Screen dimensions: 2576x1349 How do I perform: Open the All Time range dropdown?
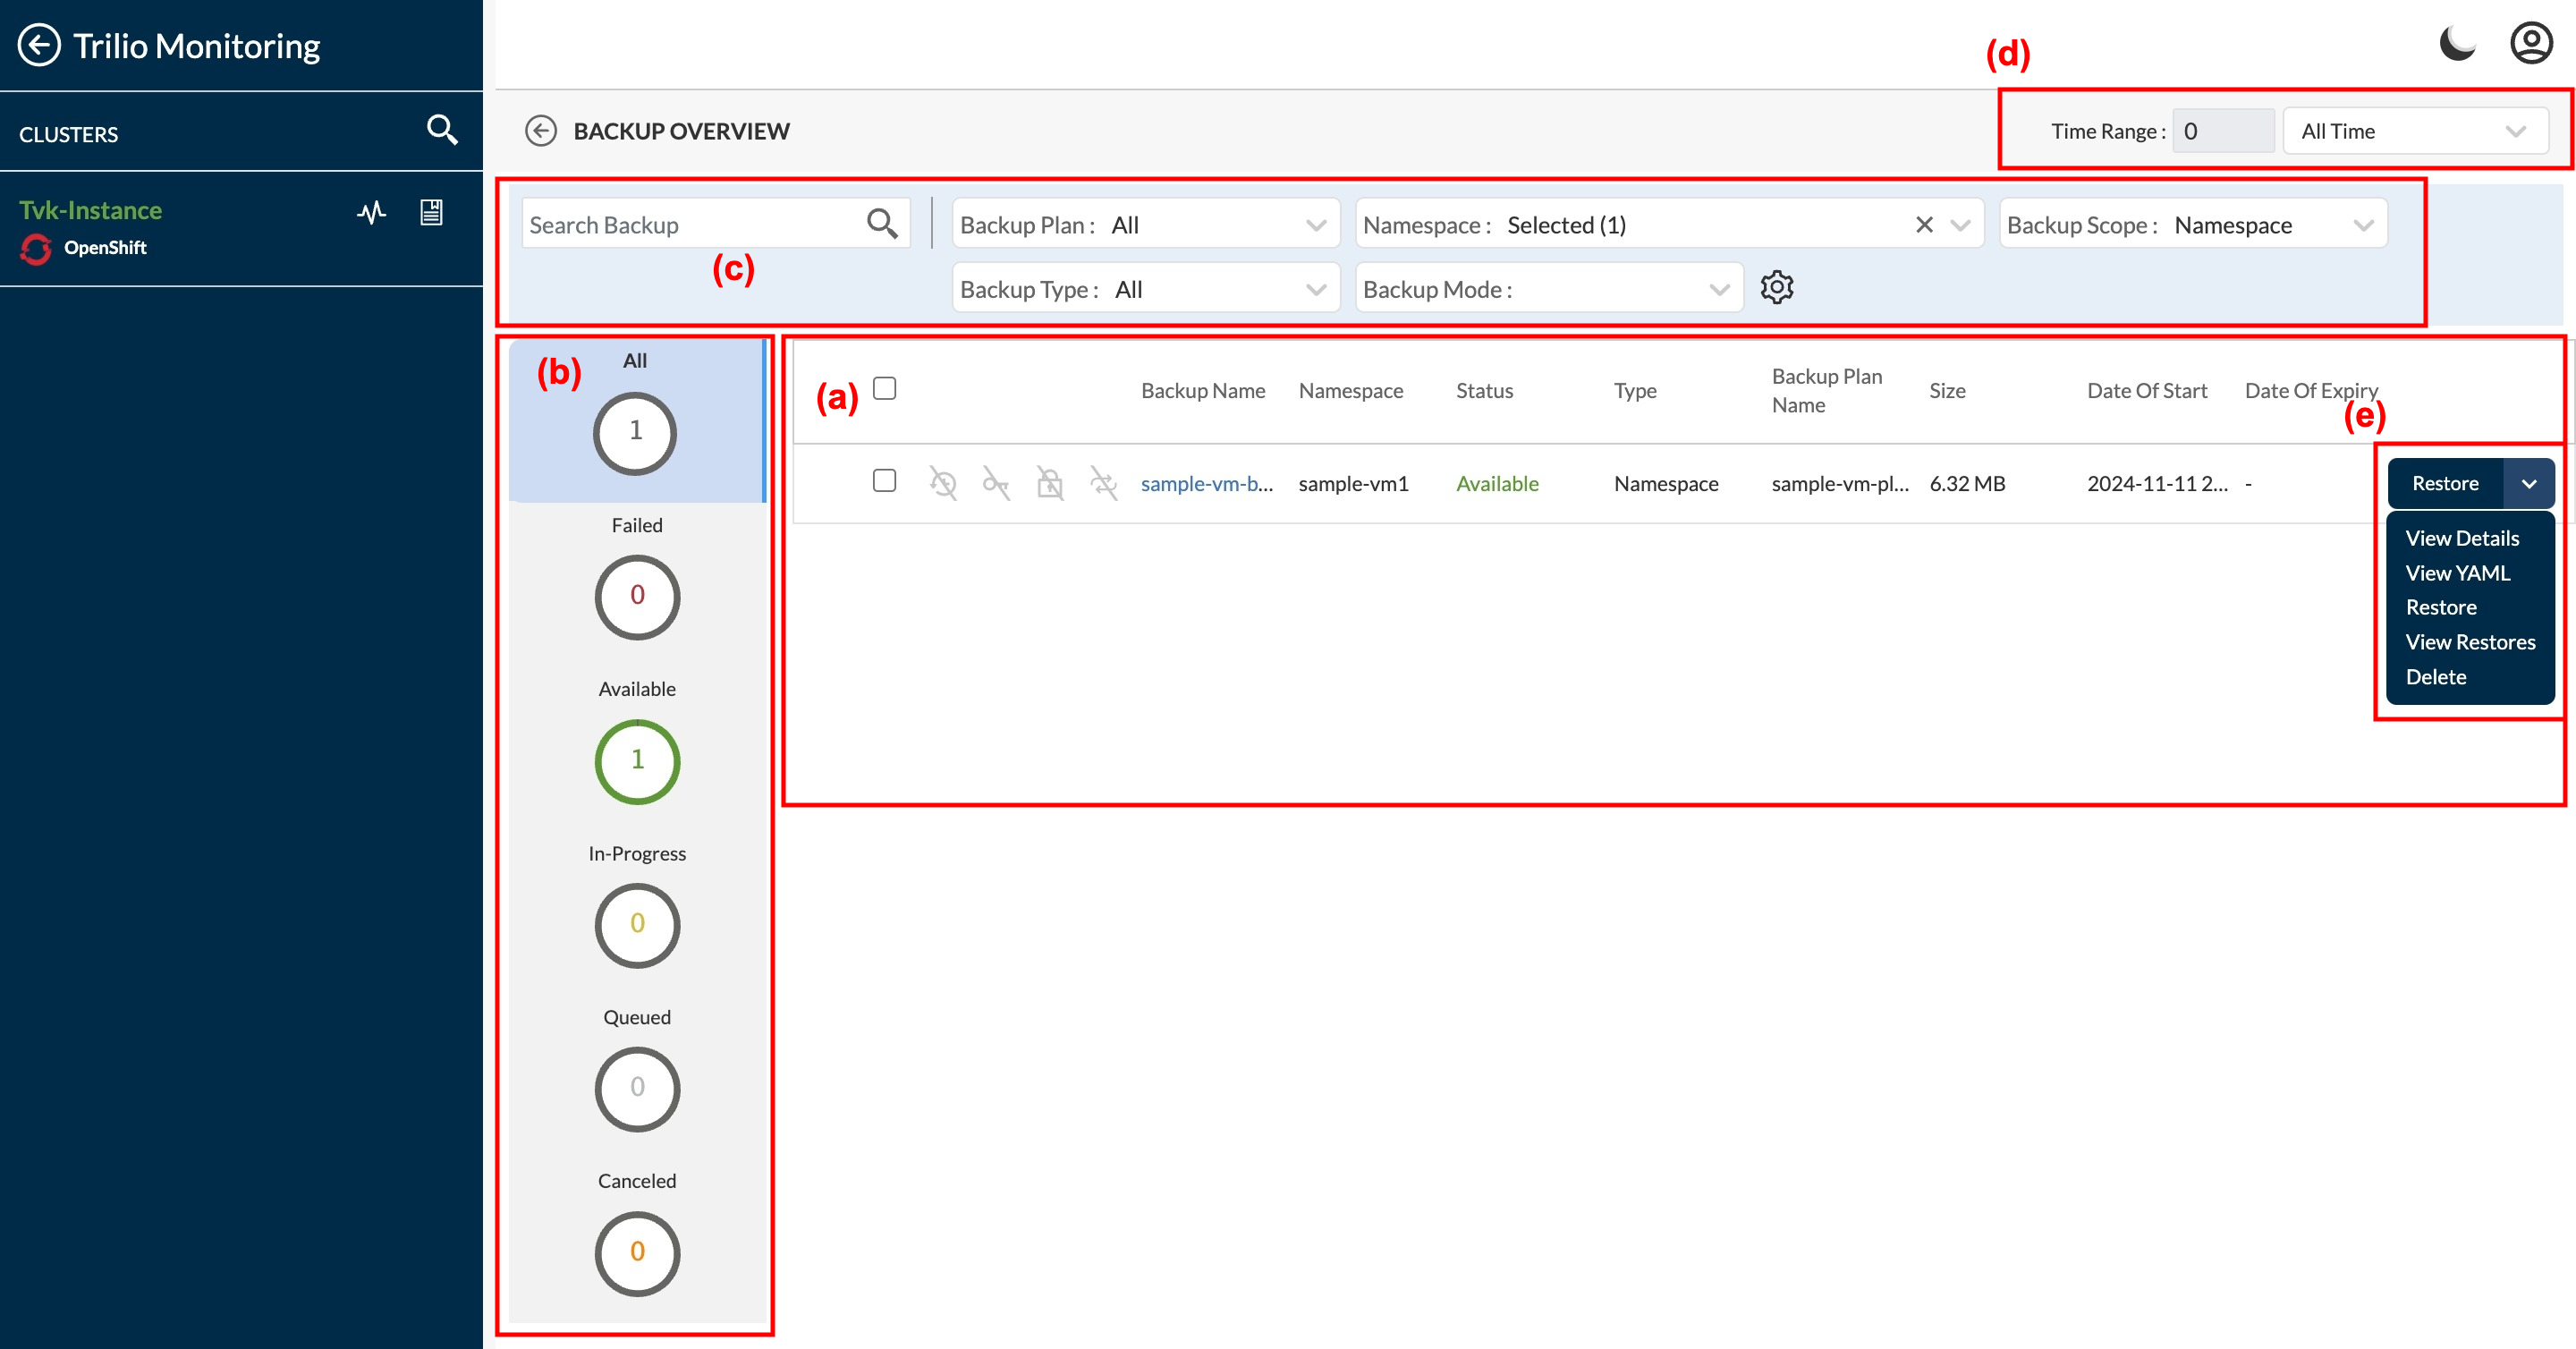coord(2415,131)
